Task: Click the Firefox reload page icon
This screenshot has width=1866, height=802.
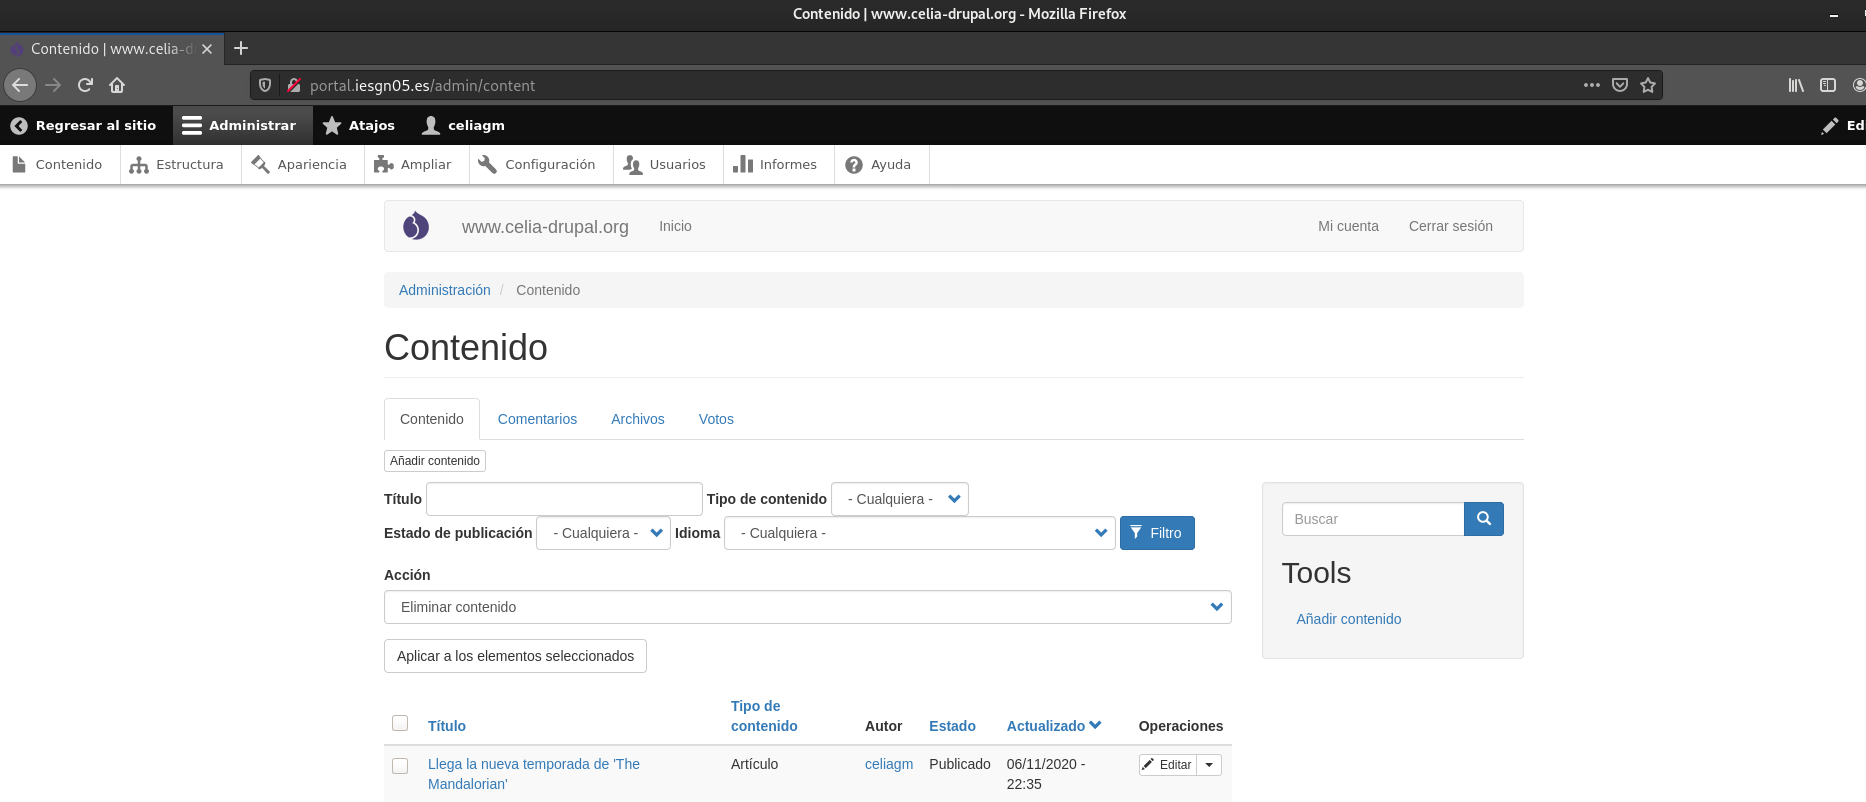Action: tap(85, 85)
